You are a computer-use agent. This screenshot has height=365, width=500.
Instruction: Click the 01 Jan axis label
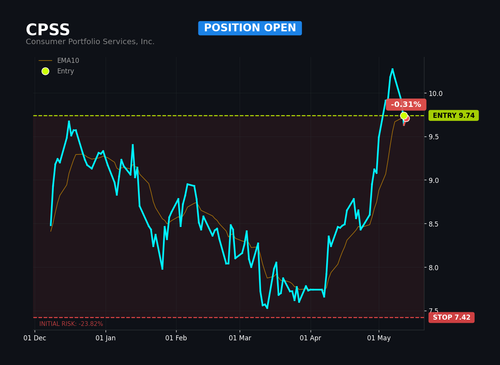(x=105, y=338)
